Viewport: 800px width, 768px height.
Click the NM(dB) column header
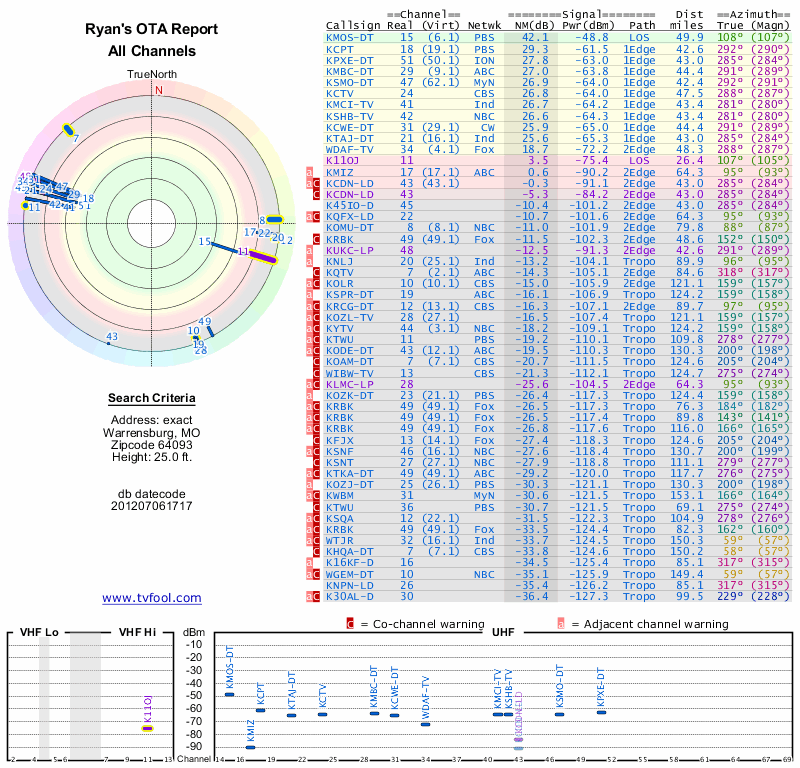pyautogui.click(x=533, y=26)
